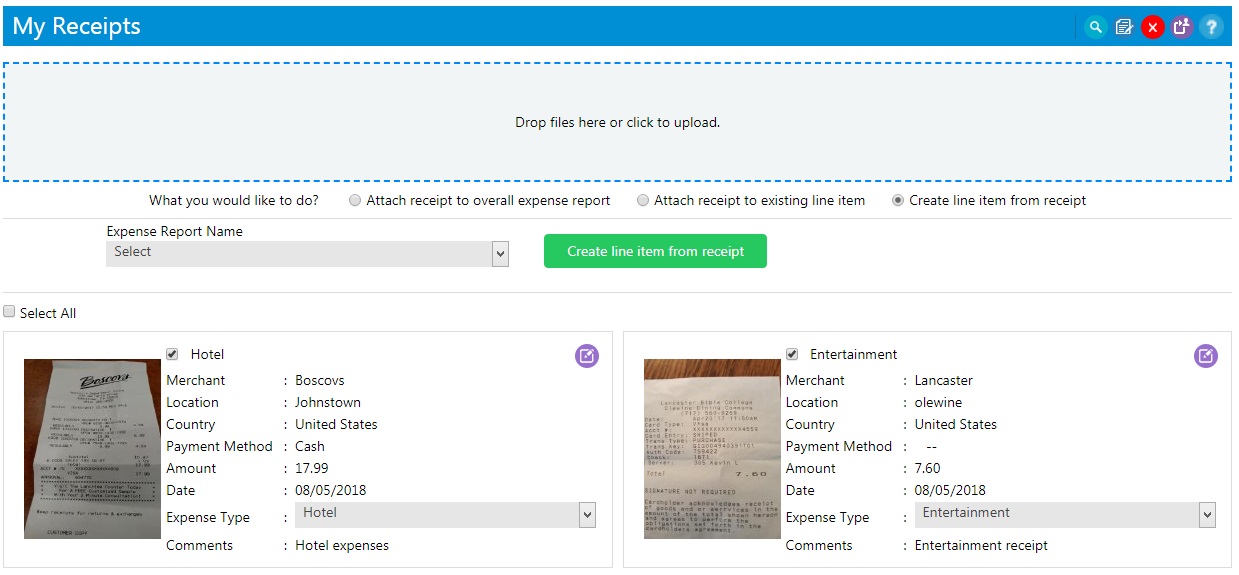
Task: Open the Boscovs receipt thumbnail
Action: 92,449
